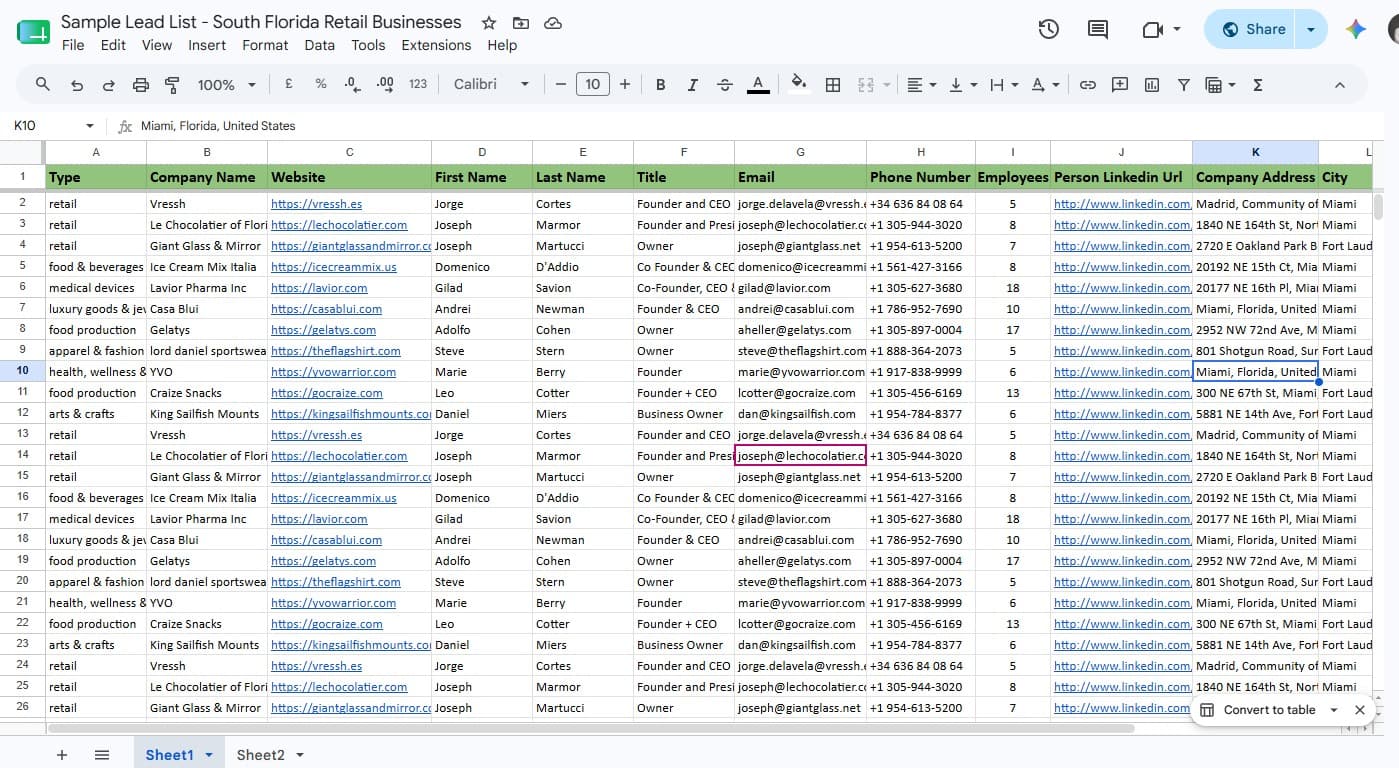Open Sheet2 tab options arrow
Viewport: 1399px width, 768px height.
tap(299, 755)
